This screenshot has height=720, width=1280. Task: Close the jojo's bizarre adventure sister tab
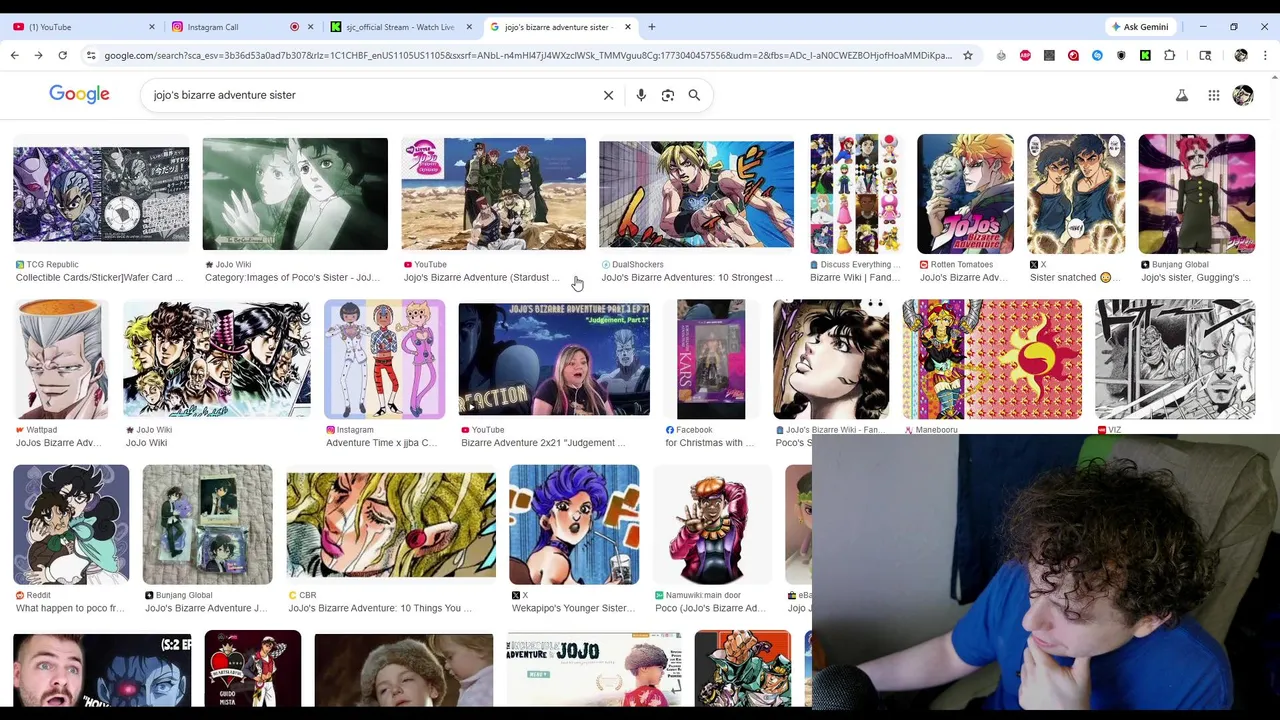pyautogui.click(x=628, y=27)
